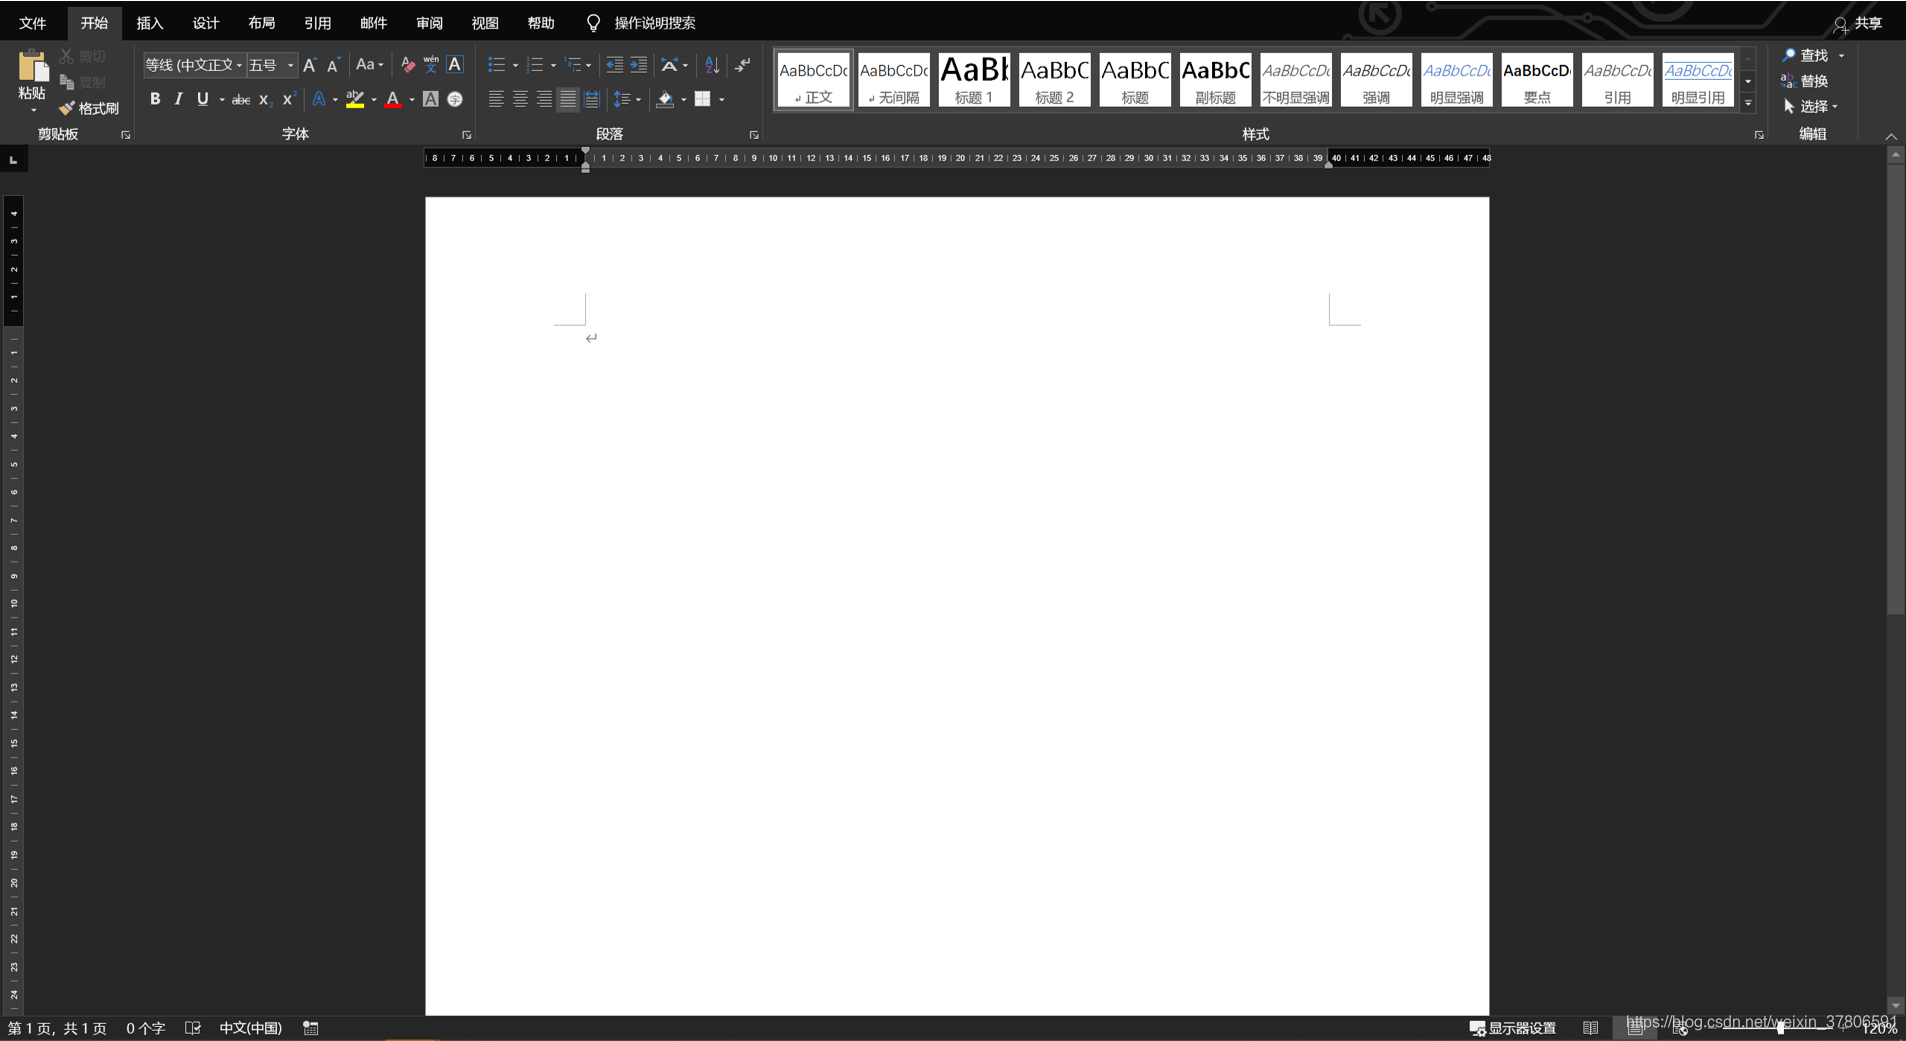The height and width of the screenshot is (1041, 1906).
Task: Click the 替换 (Replace) button
Action: click(1805, 81)
